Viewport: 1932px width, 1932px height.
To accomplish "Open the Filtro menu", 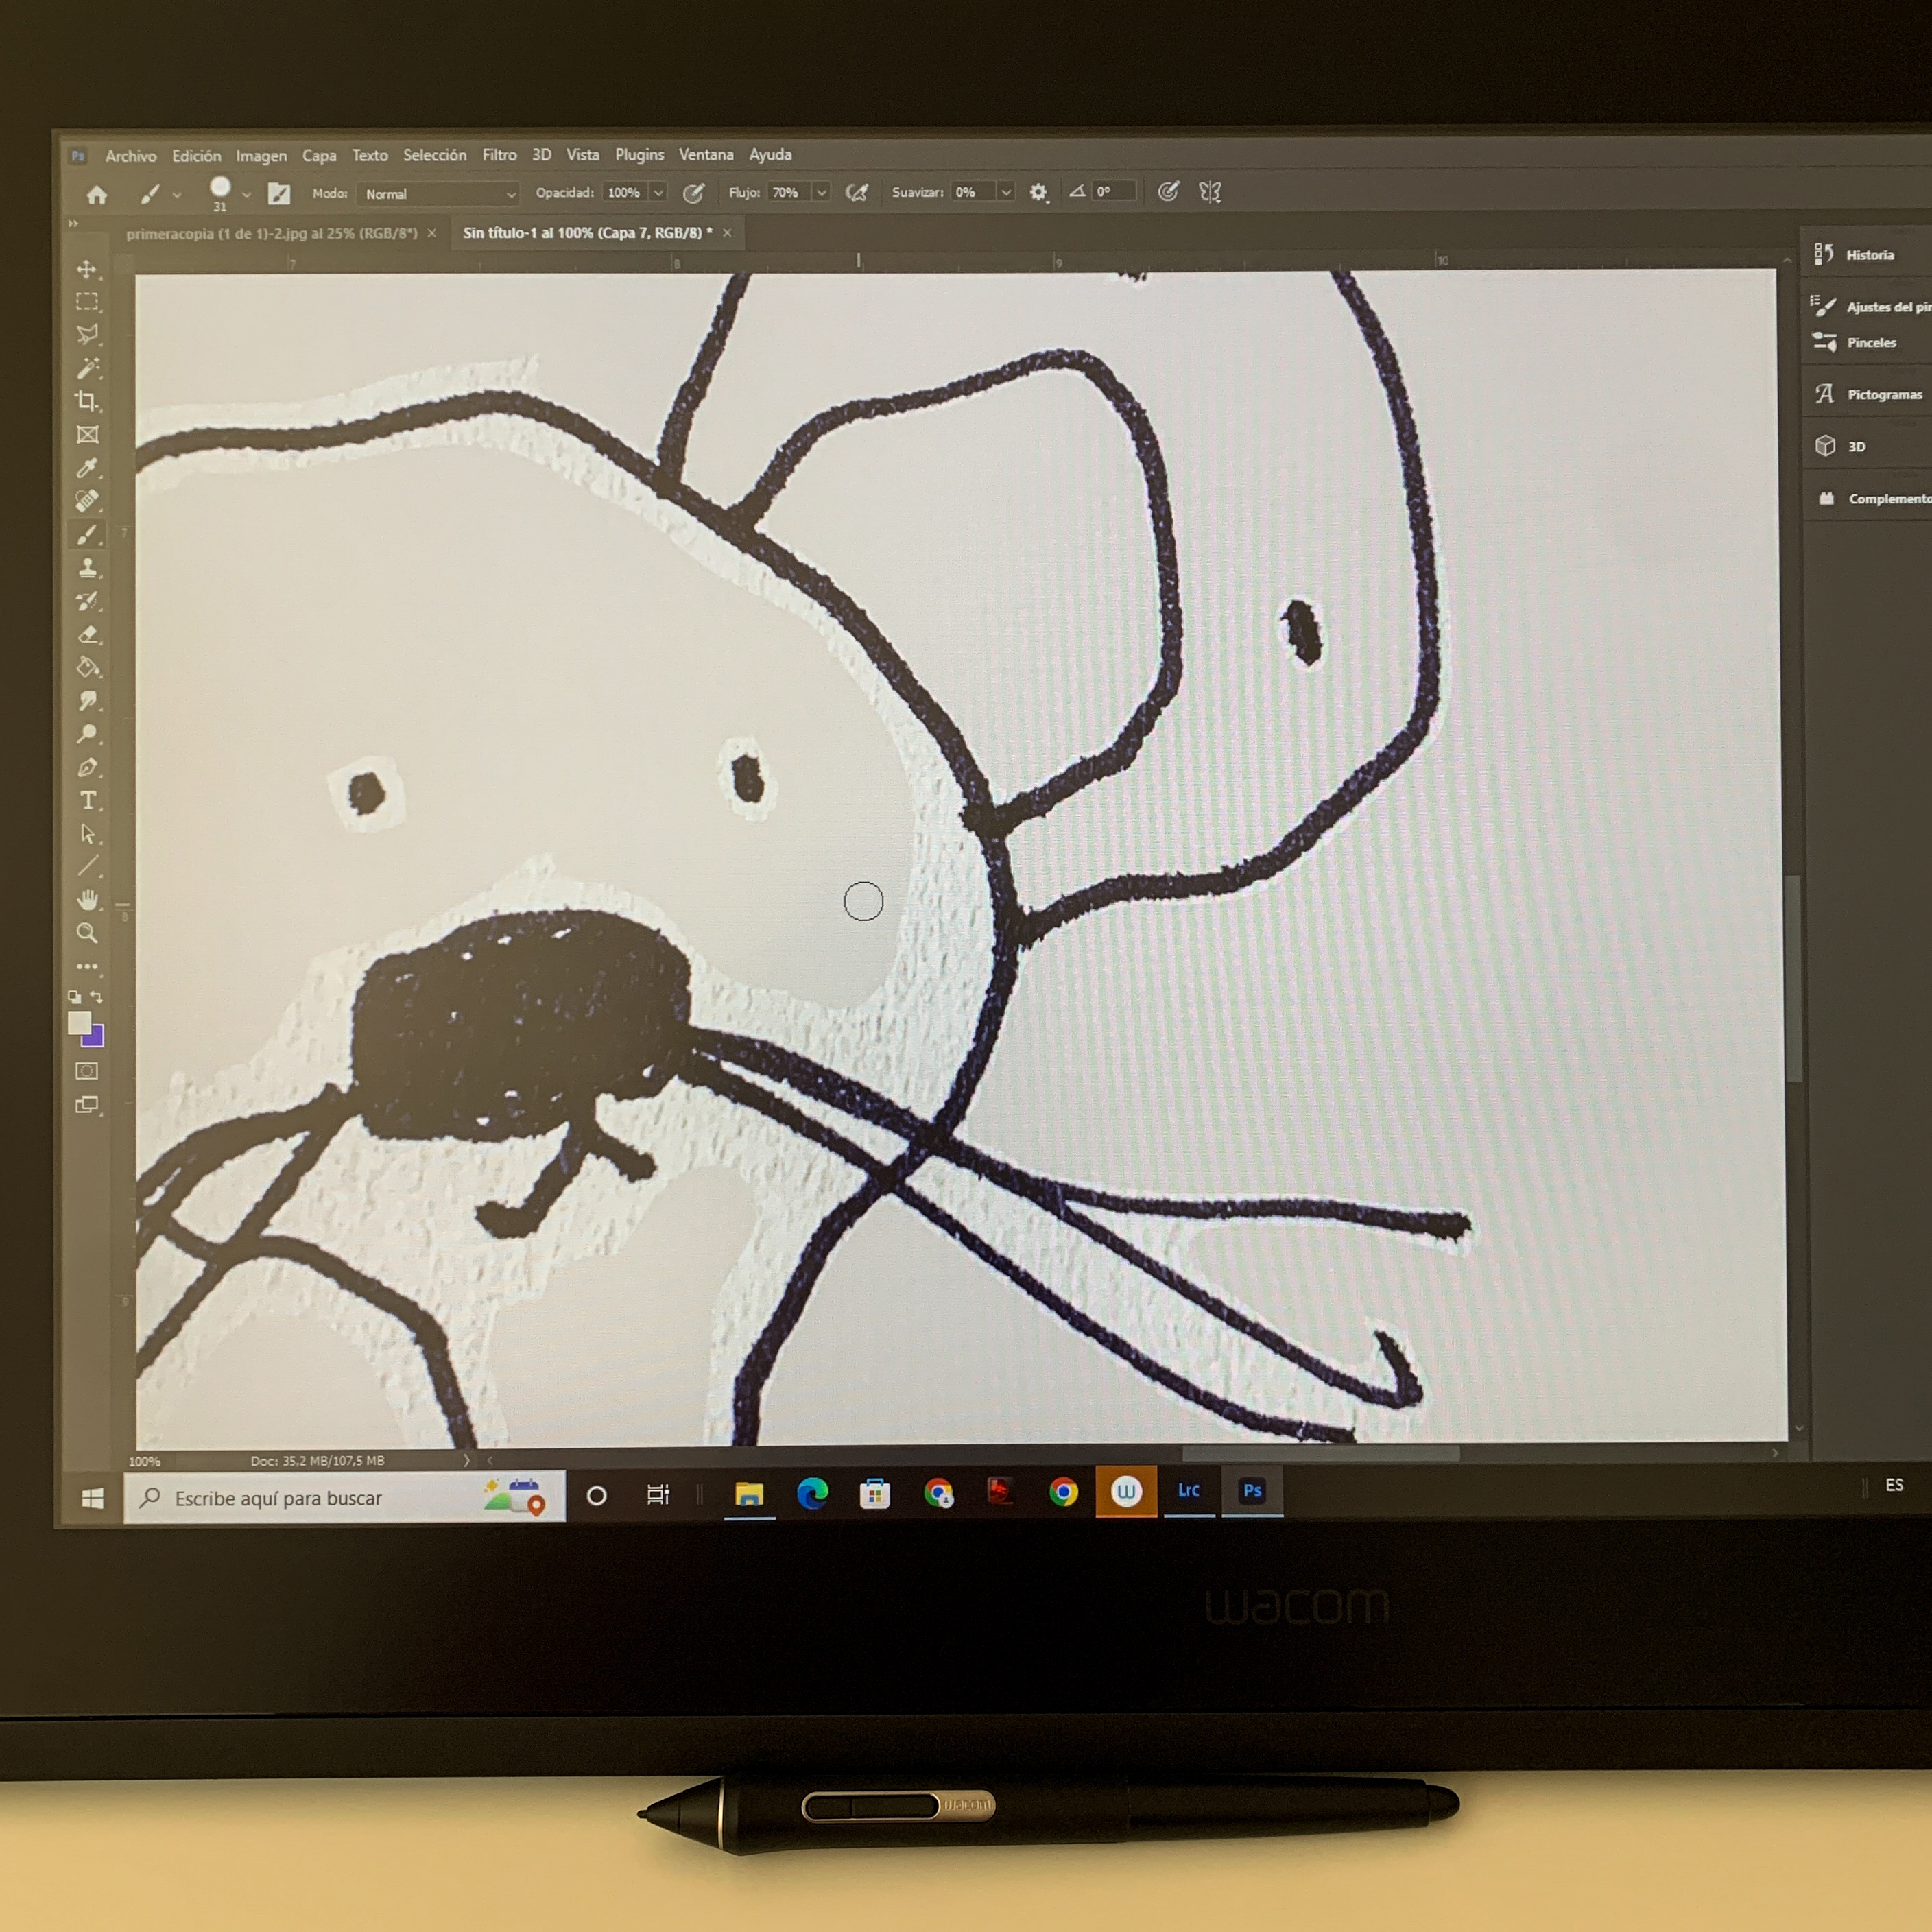I will pyautogui.click(x=499, y=155).
